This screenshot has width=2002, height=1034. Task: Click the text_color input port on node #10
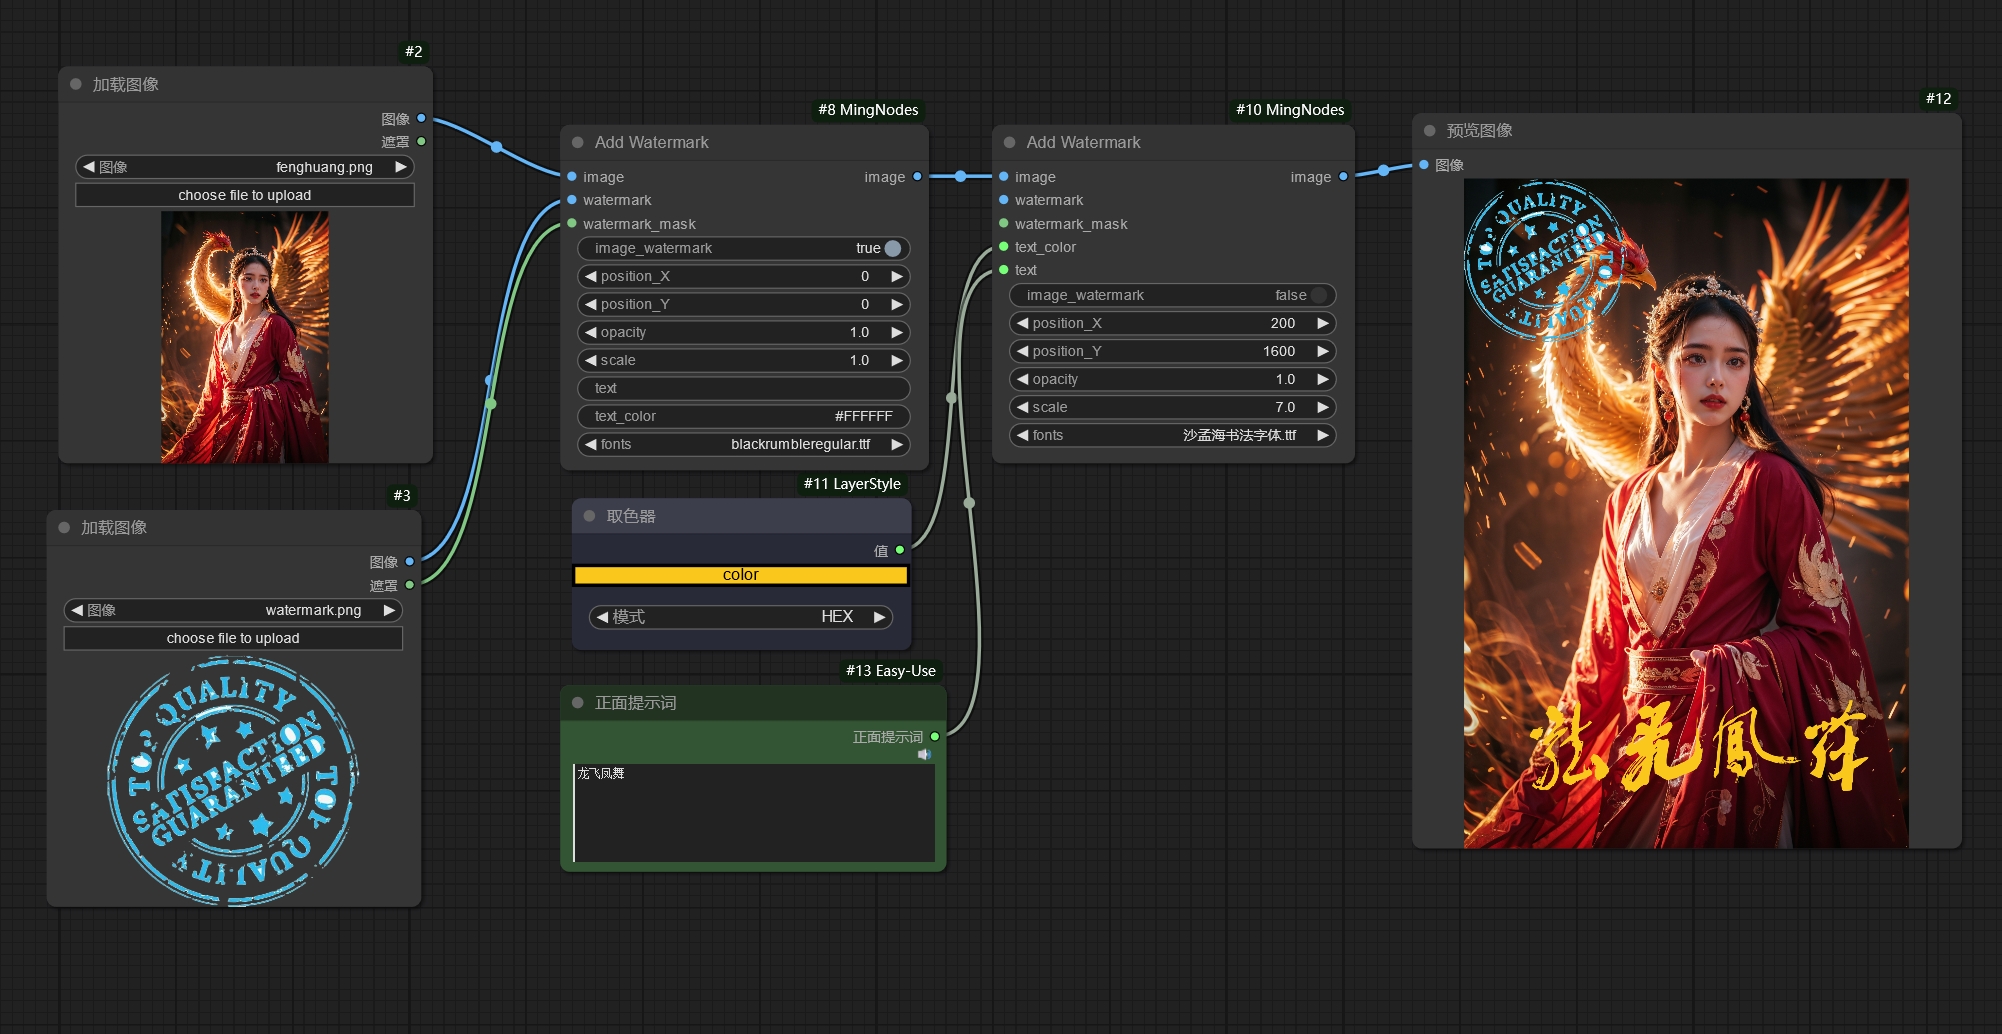1004,247
